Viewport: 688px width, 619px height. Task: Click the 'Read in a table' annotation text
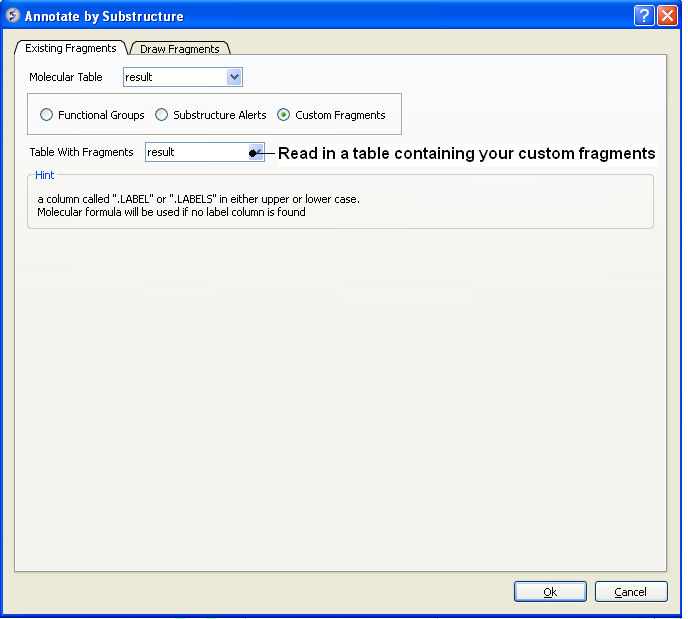[466, 154]
